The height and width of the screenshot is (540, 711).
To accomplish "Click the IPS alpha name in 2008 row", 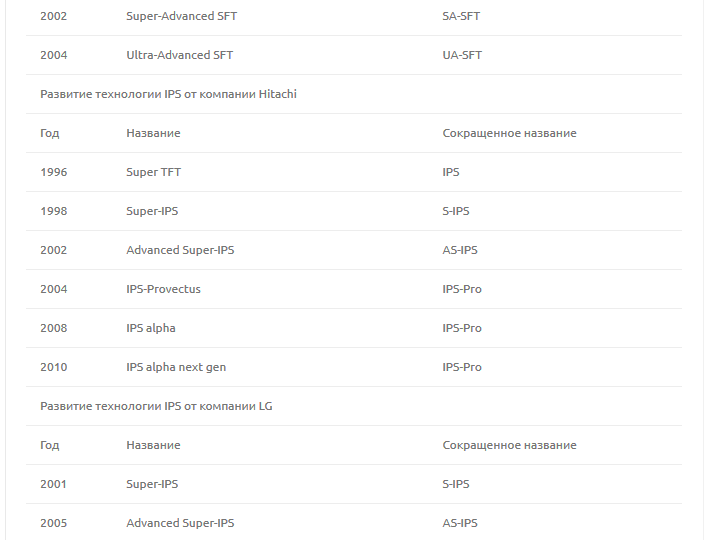I will [150, 329].
